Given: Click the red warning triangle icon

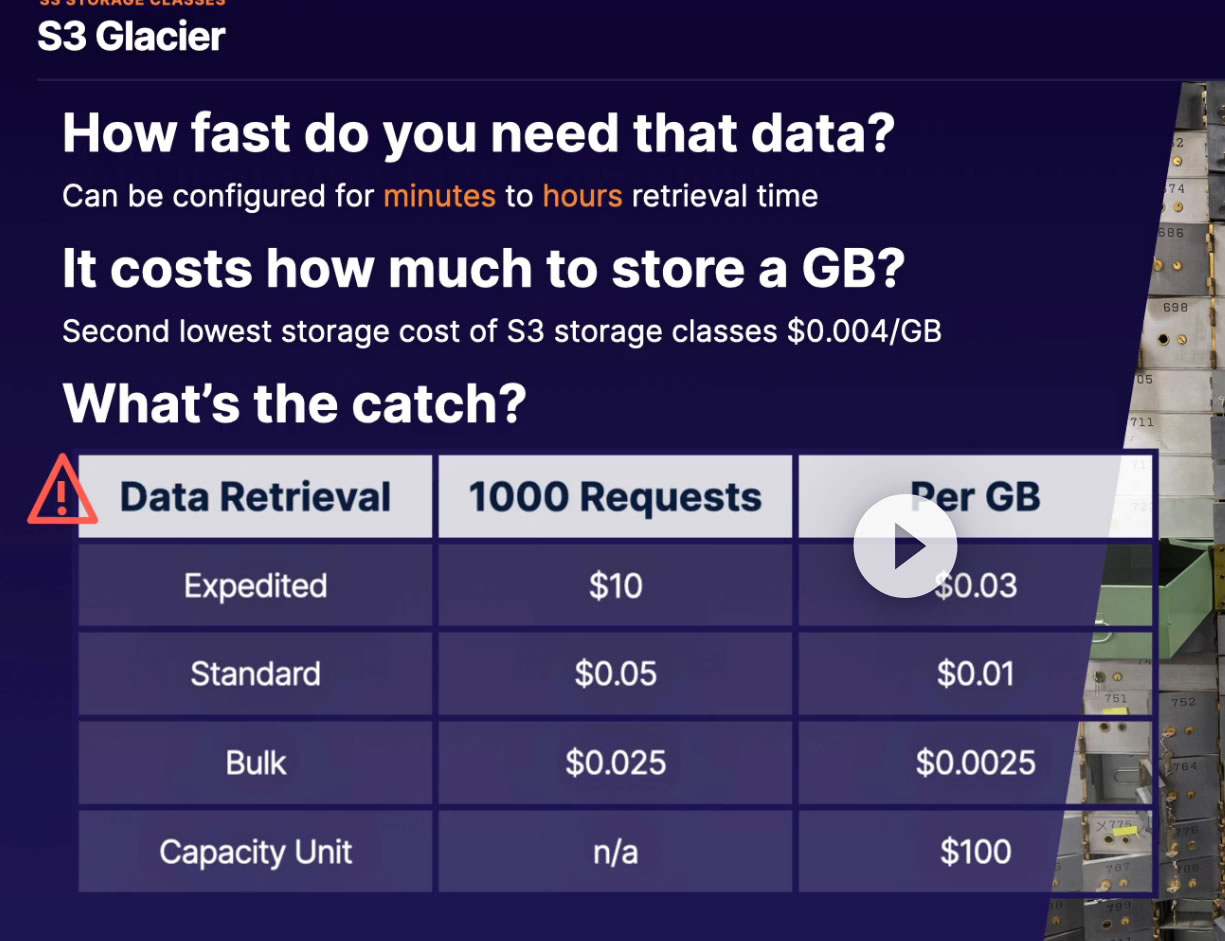Looking at the screenshot, I should click(62, 491).
